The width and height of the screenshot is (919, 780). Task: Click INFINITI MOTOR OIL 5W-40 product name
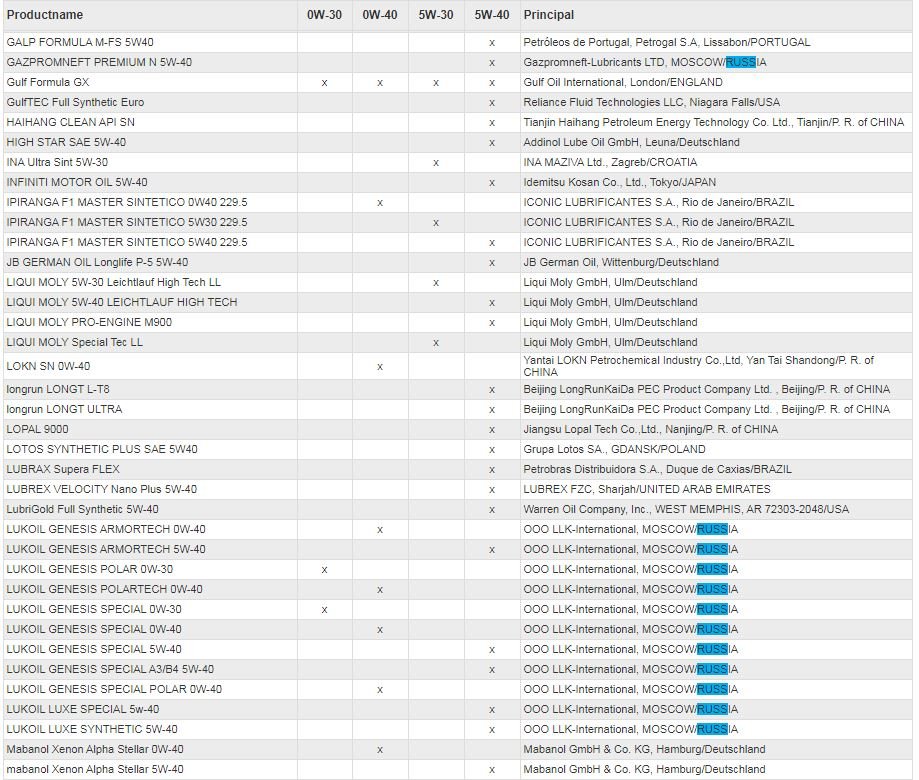(x=77, y=182)
